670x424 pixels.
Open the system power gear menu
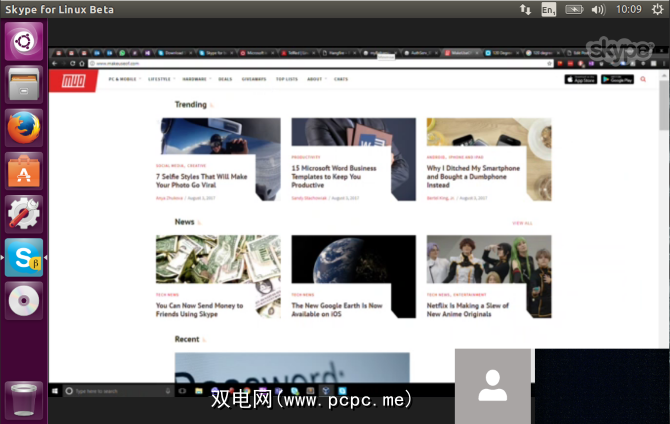[x=657, y=10]
